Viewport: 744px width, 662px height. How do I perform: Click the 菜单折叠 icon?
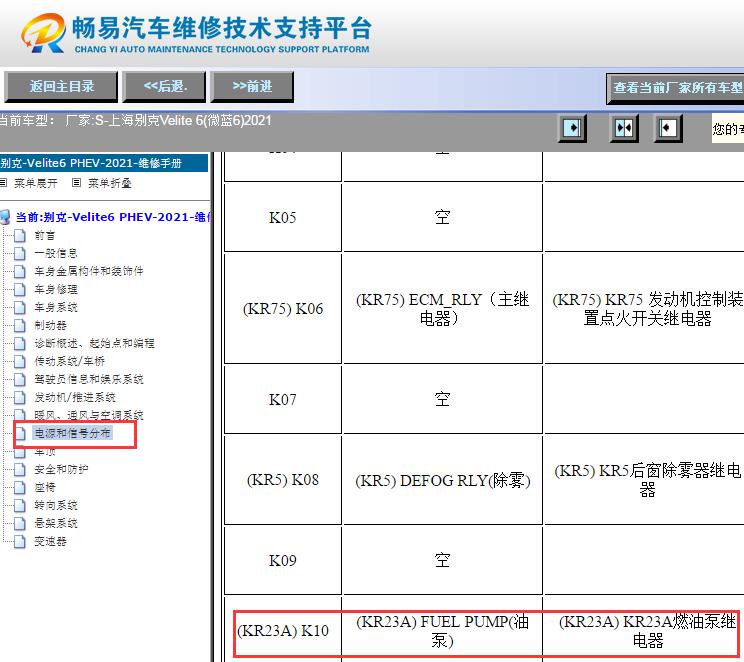point(76,183)
